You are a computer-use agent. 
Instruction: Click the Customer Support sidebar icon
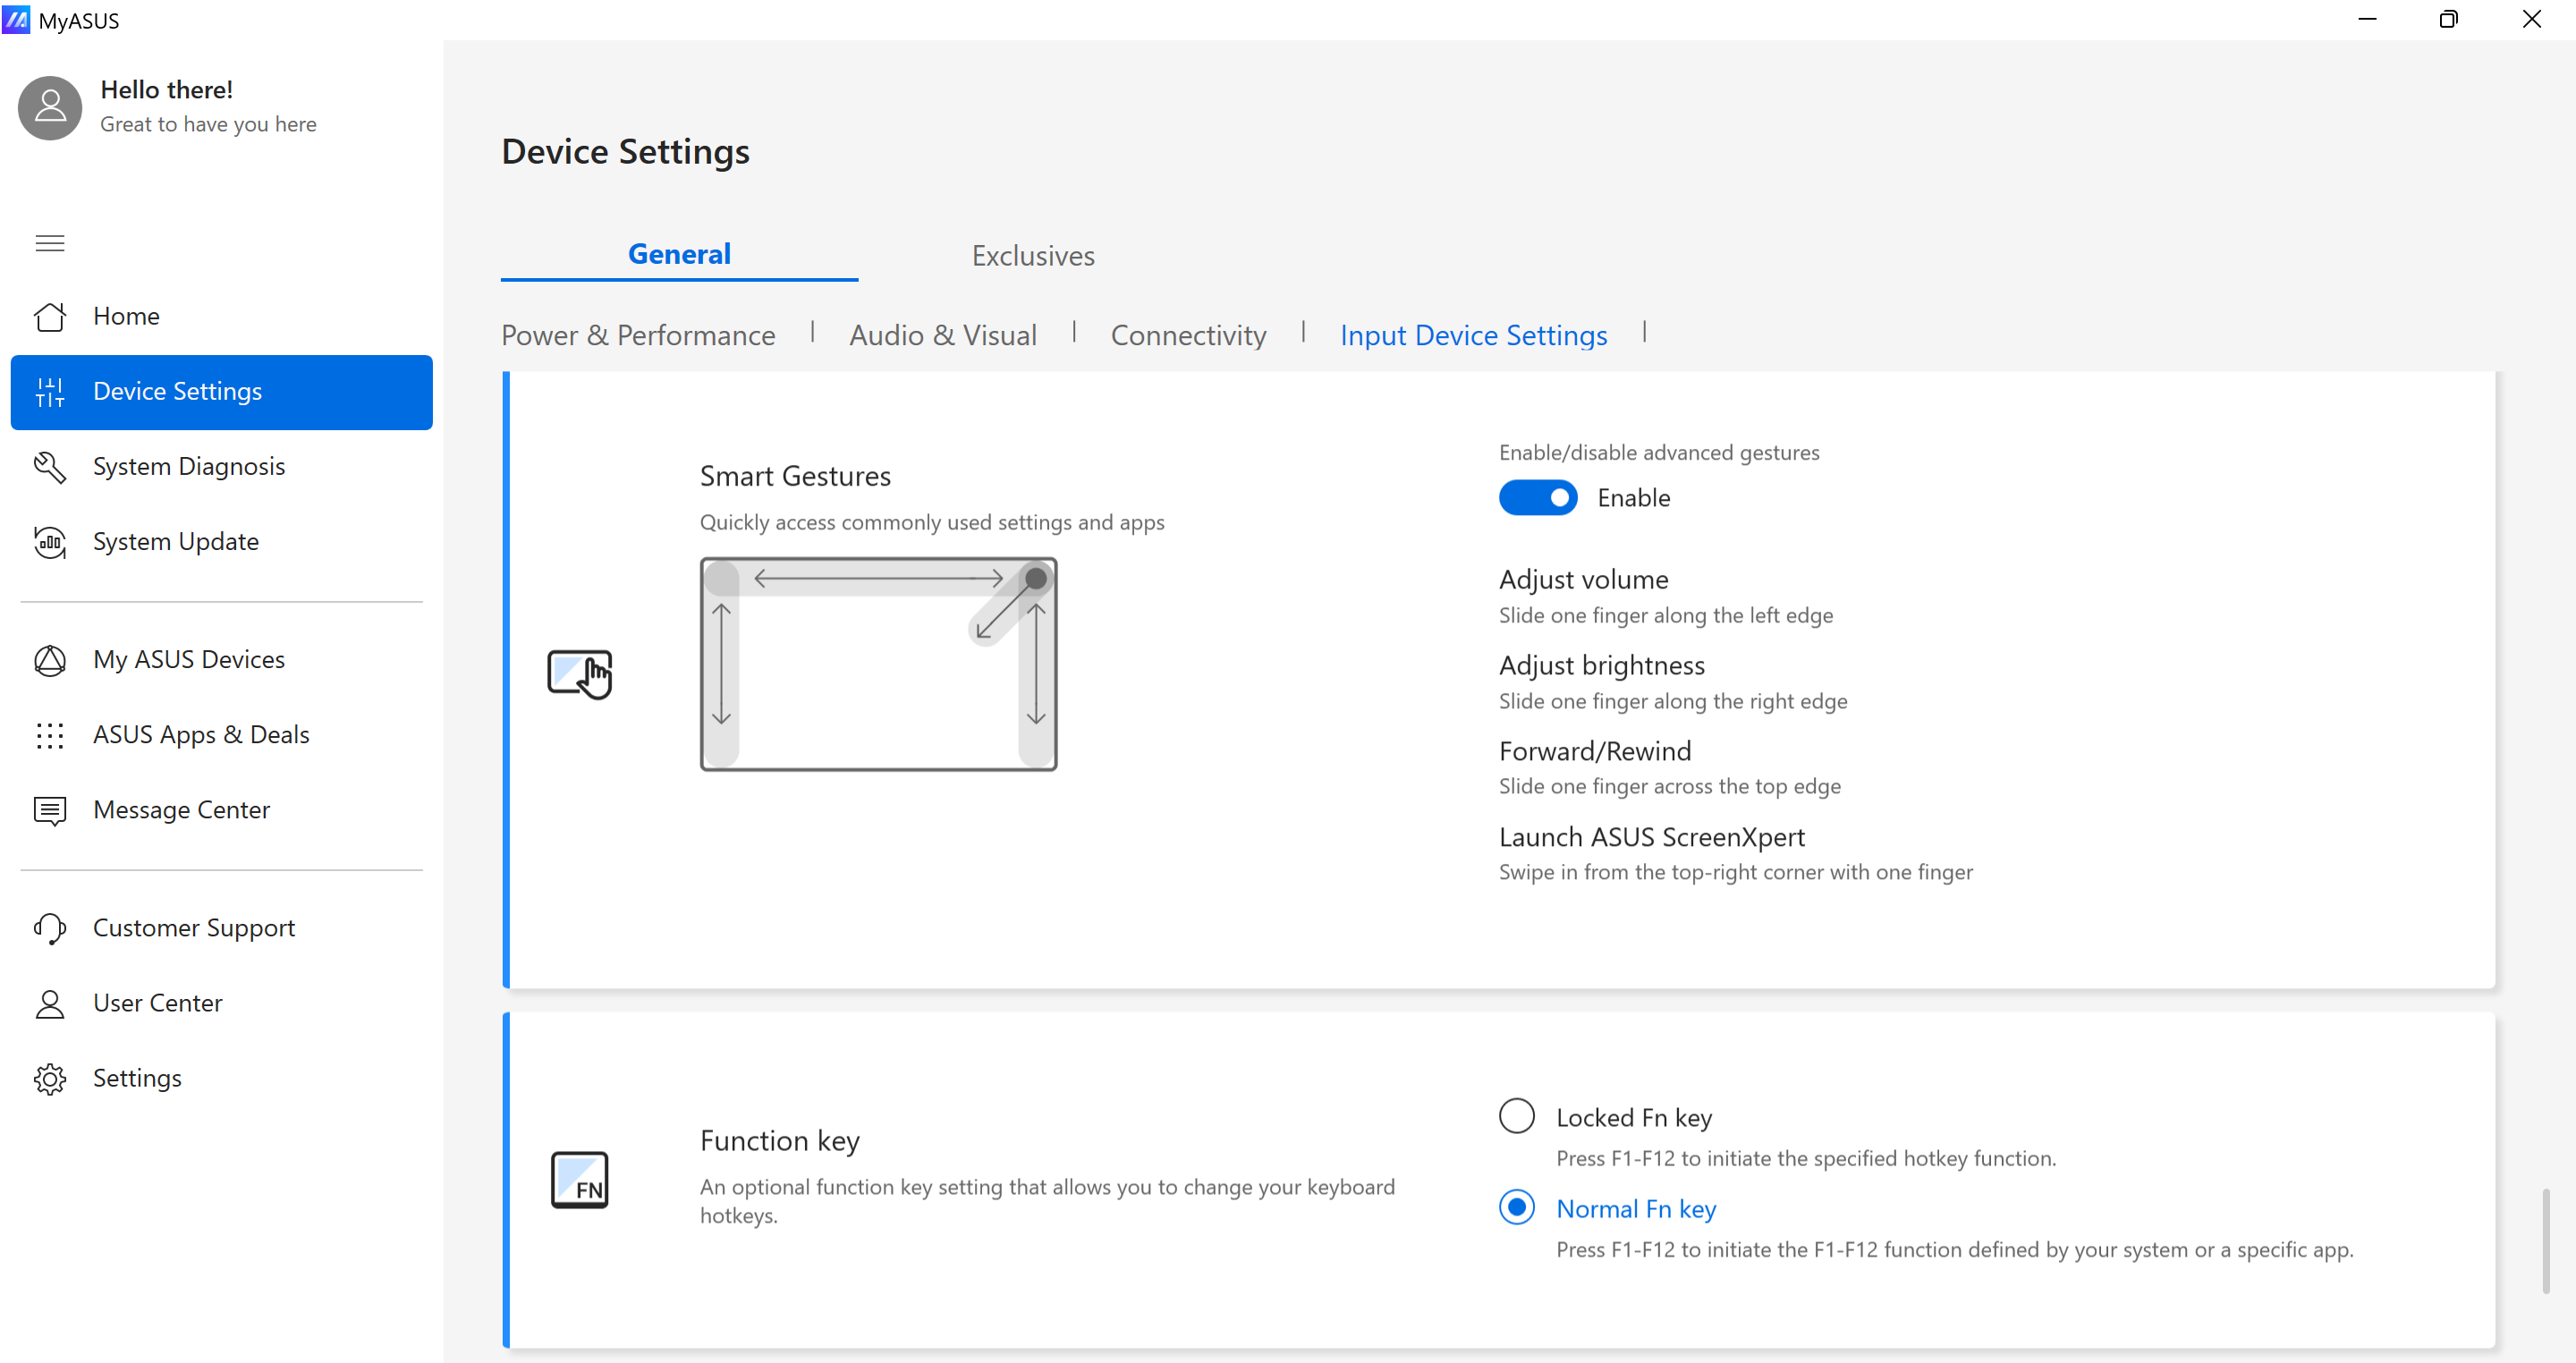click(49, 927)
